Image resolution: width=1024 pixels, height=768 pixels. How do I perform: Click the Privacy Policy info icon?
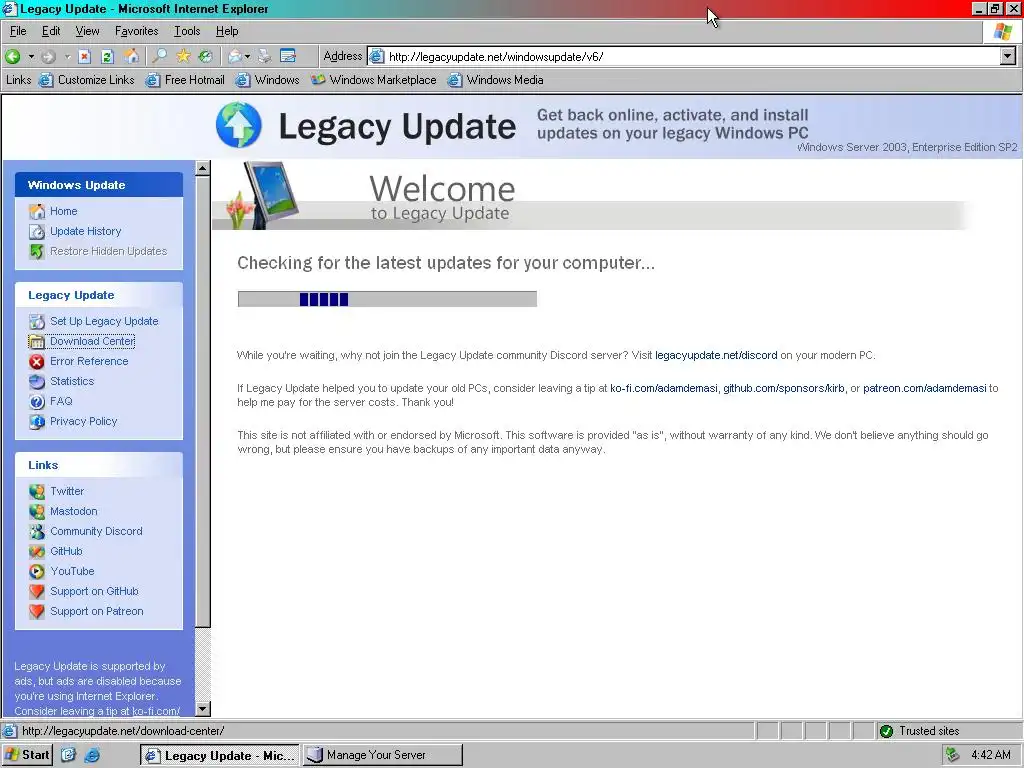tap(37, 421)
